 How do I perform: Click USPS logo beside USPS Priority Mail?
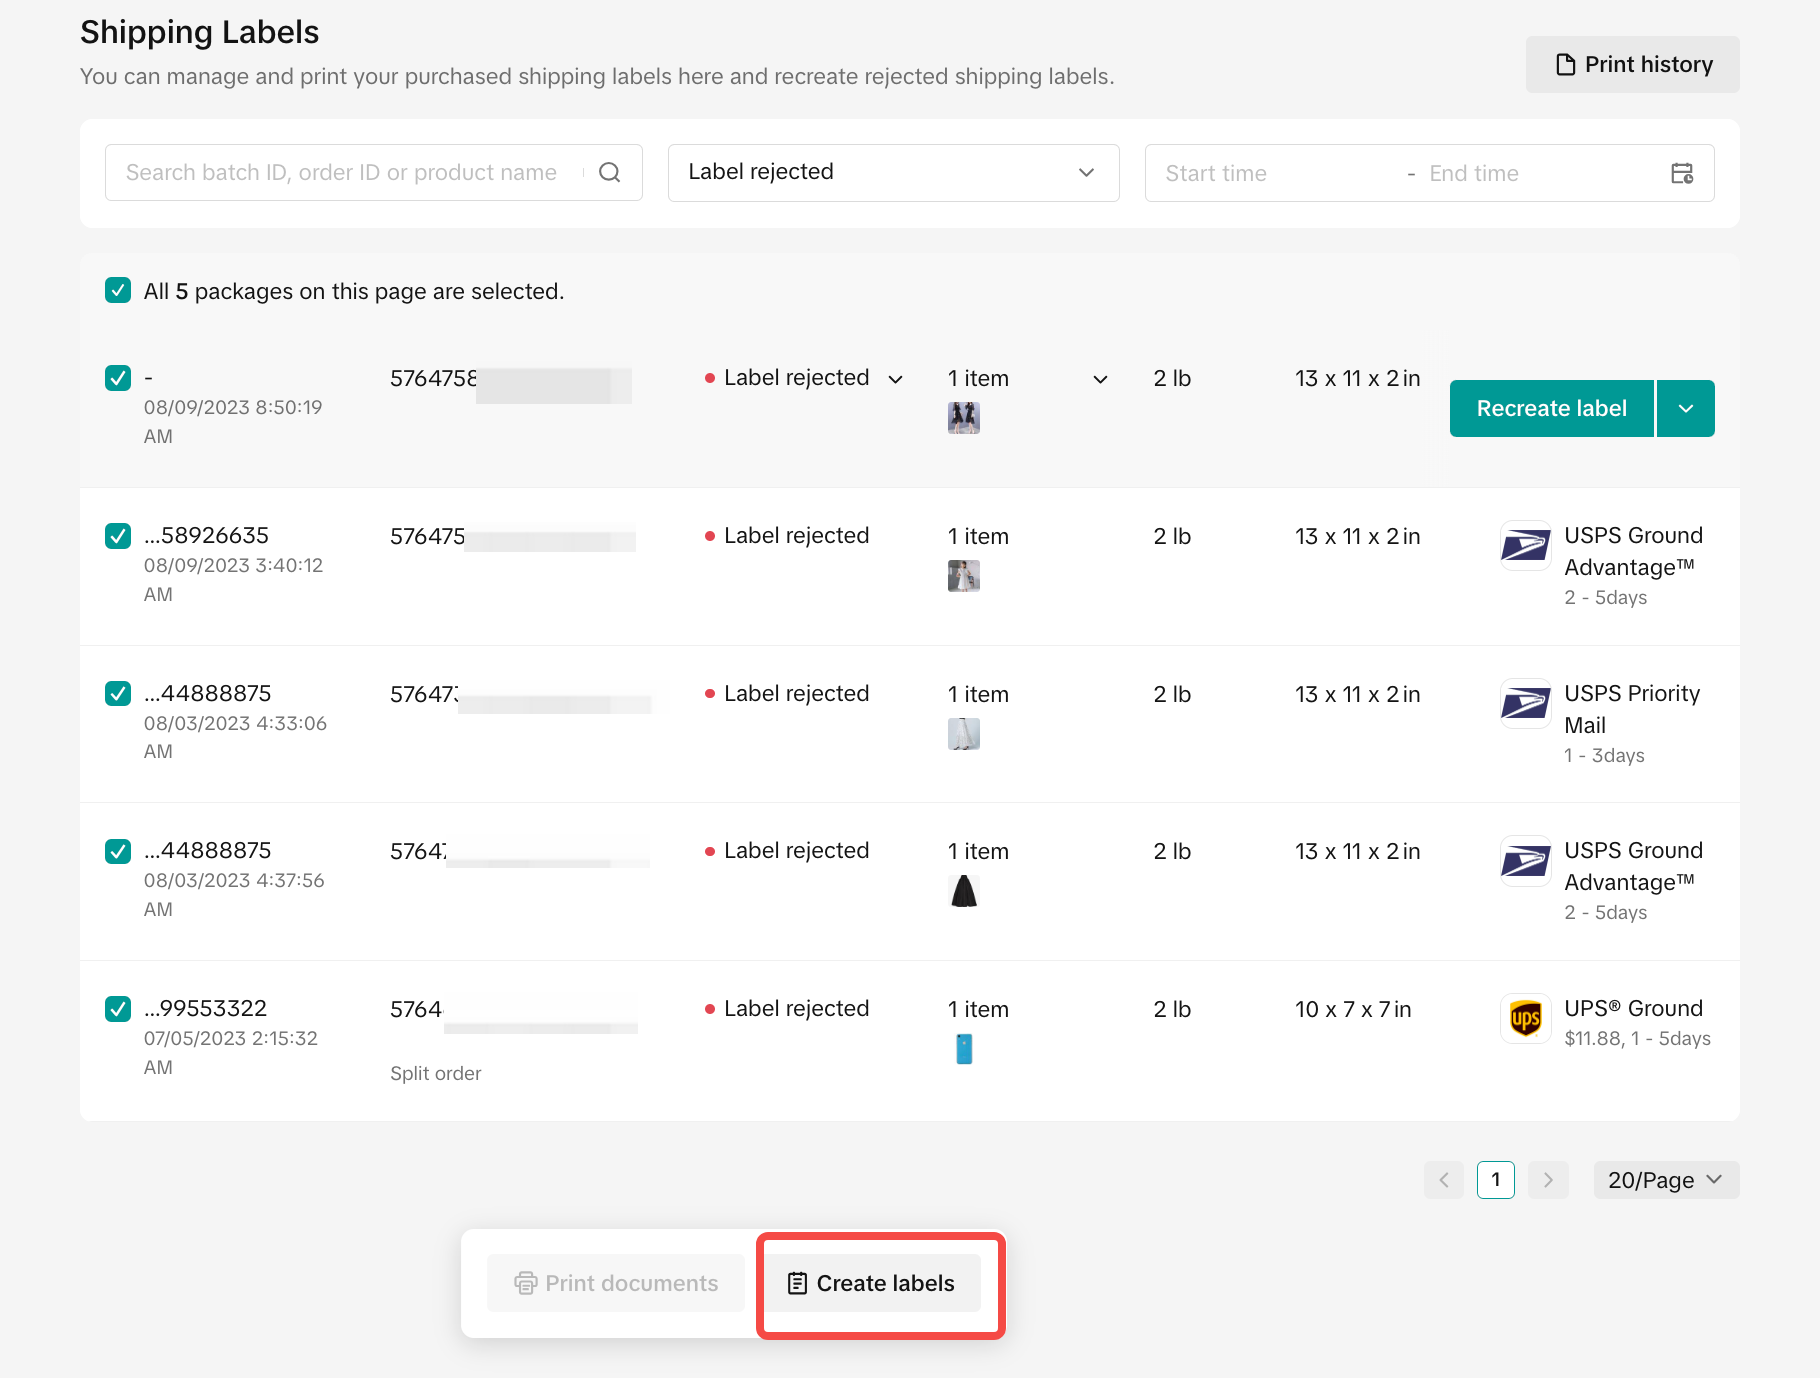1525,704
